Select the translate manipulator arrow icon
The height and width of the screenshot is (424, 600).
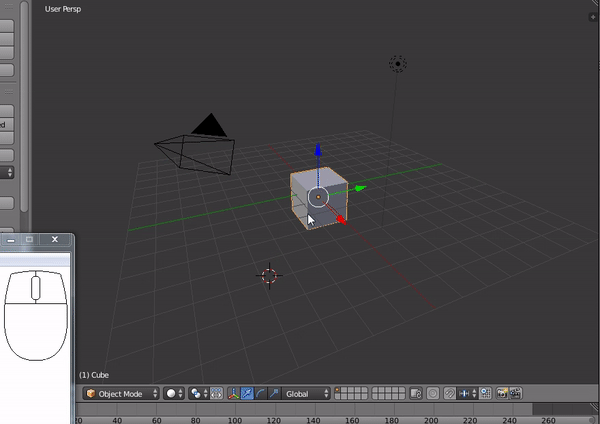click(x=247, y=394)
